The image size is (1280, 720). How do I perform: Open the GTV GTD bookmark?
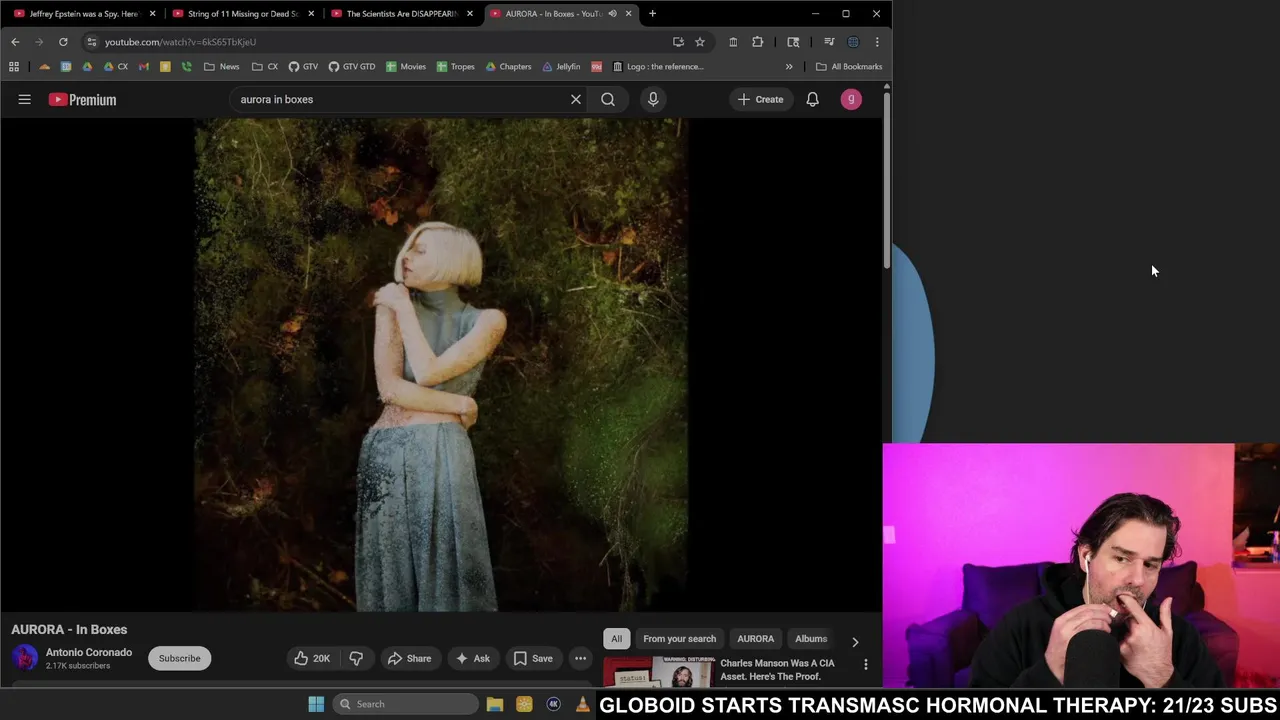(351, 67)
